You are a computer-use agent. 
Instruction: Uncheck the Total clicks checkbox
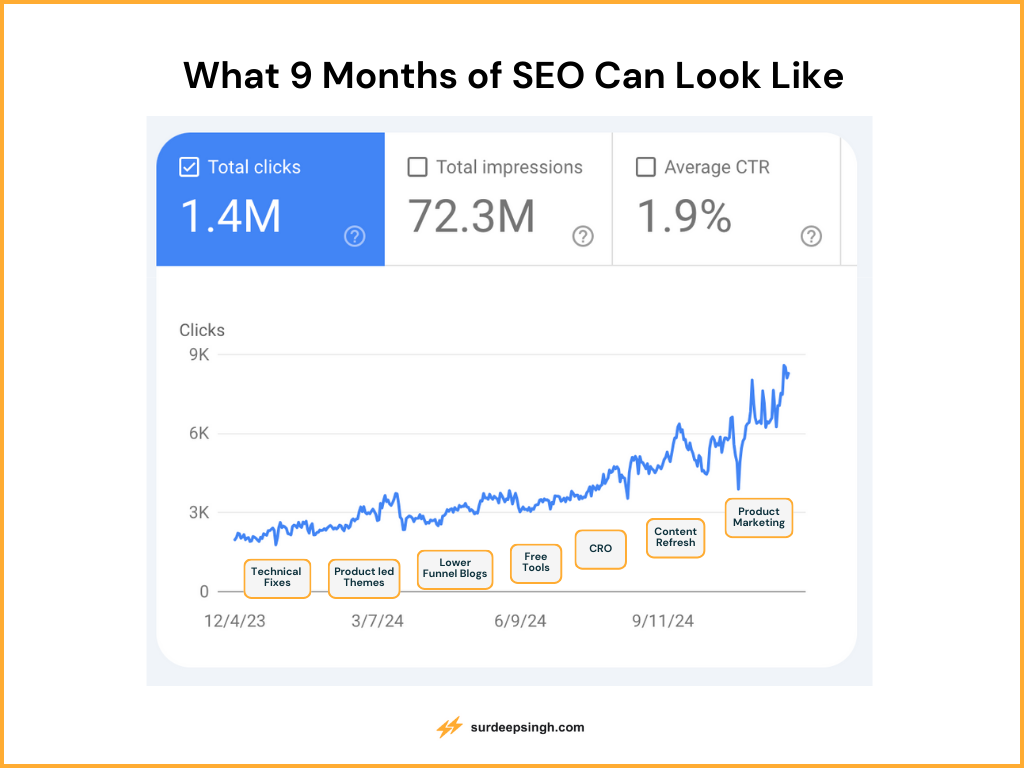(189, 167)
